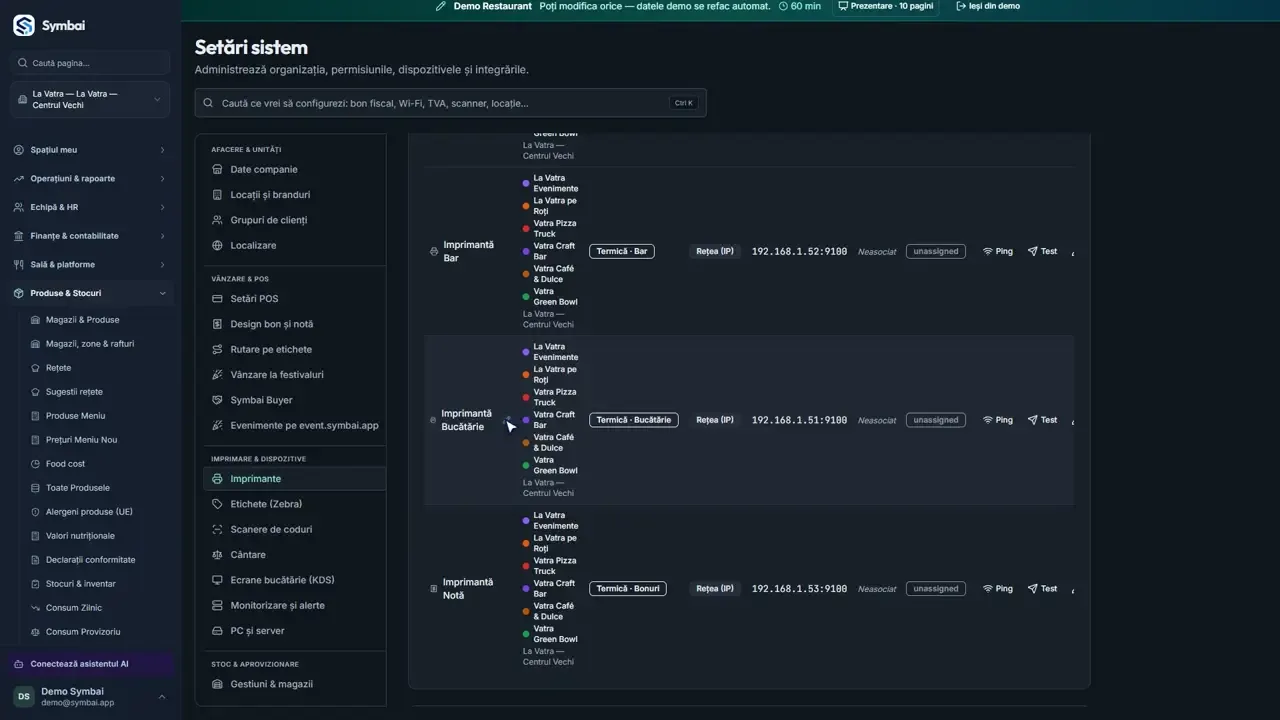Click Conectează asistentul AI button

pos(90,664)
